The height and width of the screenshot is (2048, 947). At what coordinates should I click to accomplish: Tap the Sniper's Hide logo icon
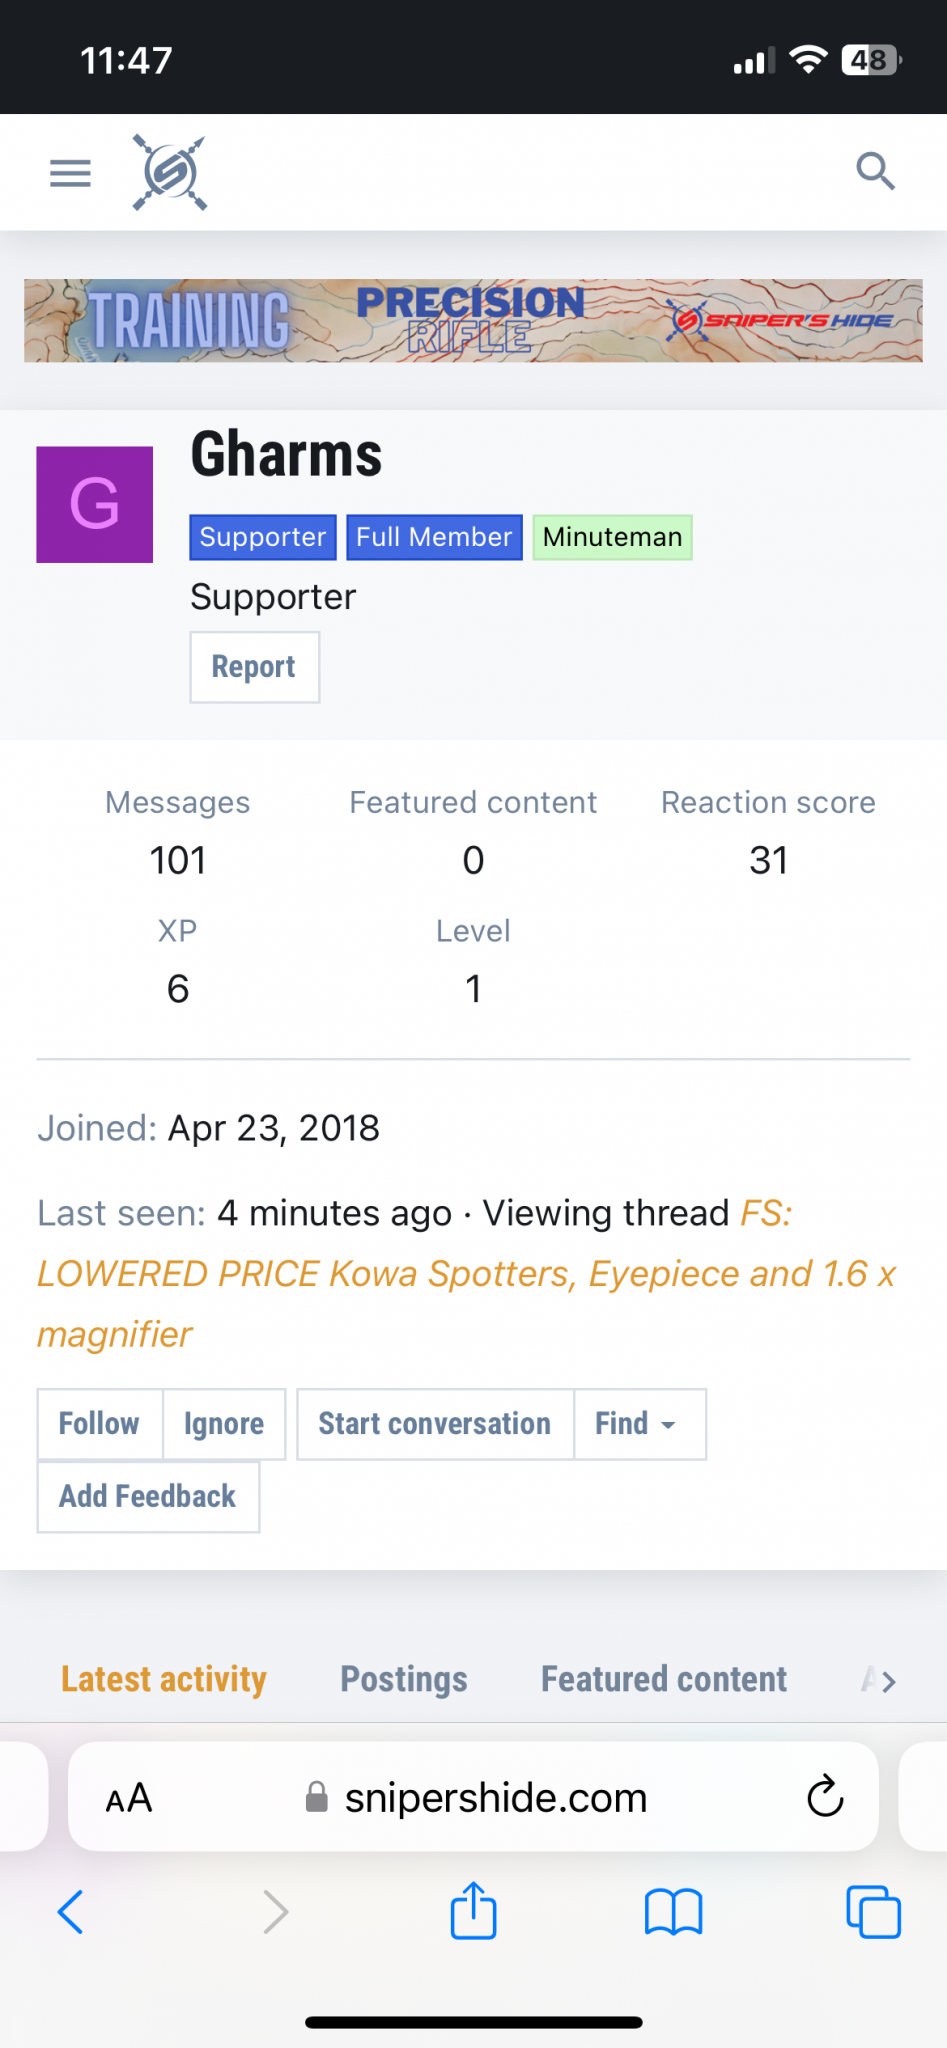pyautogui.click(x=170, y=173)
